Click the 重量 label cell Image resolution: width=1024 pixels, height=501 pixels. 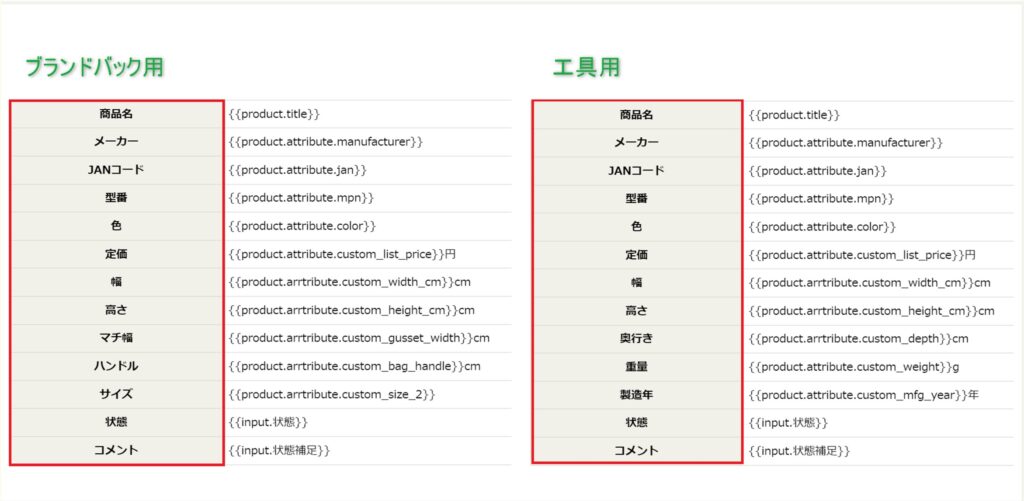(636, 367)
